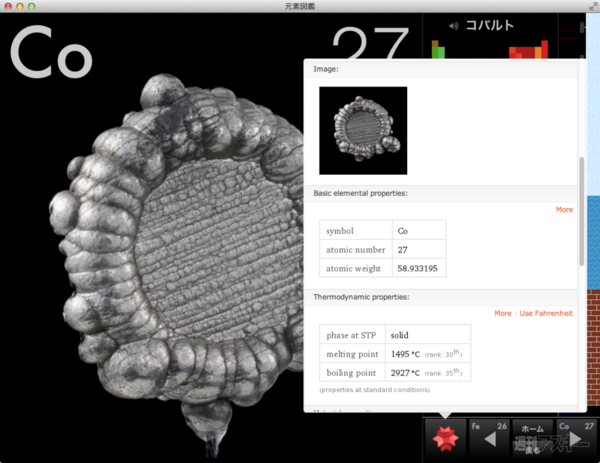Screen dimensions: 600x463
Task: Click the atomic number 27 table cell
Action: (419, 250)
